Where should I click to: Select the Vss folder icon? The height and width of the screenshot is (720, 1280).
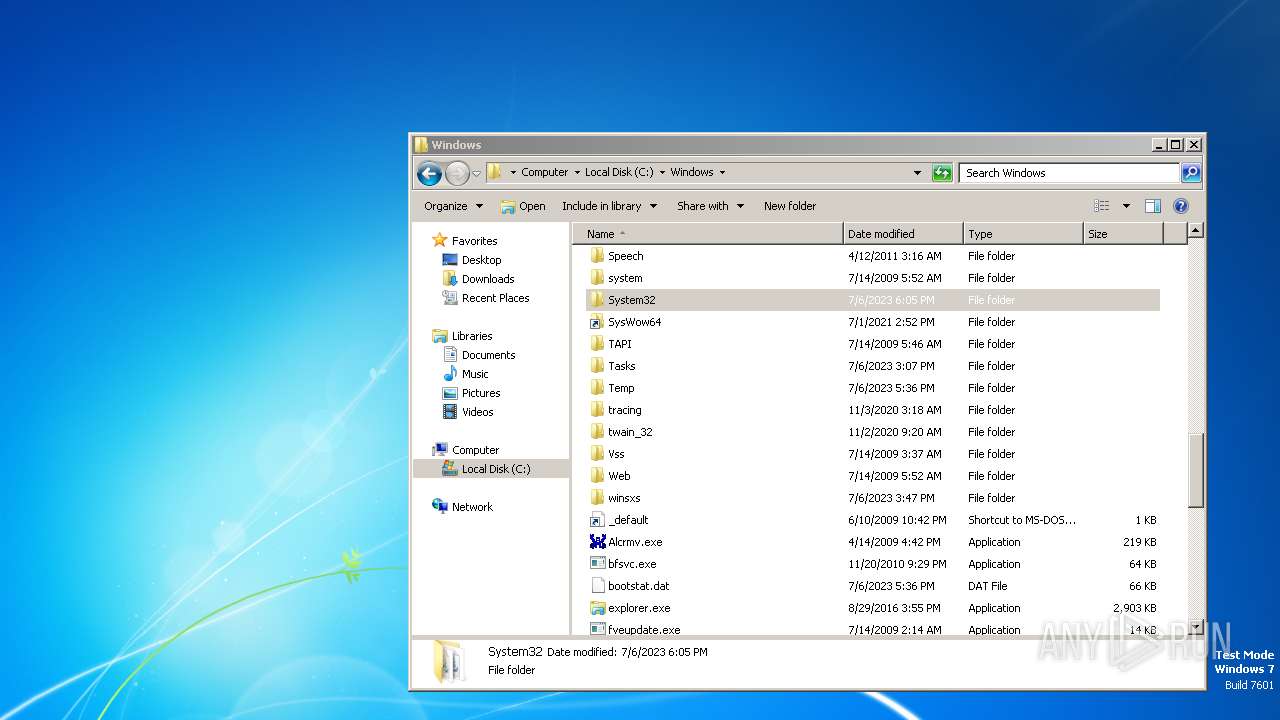pos(597,454)
